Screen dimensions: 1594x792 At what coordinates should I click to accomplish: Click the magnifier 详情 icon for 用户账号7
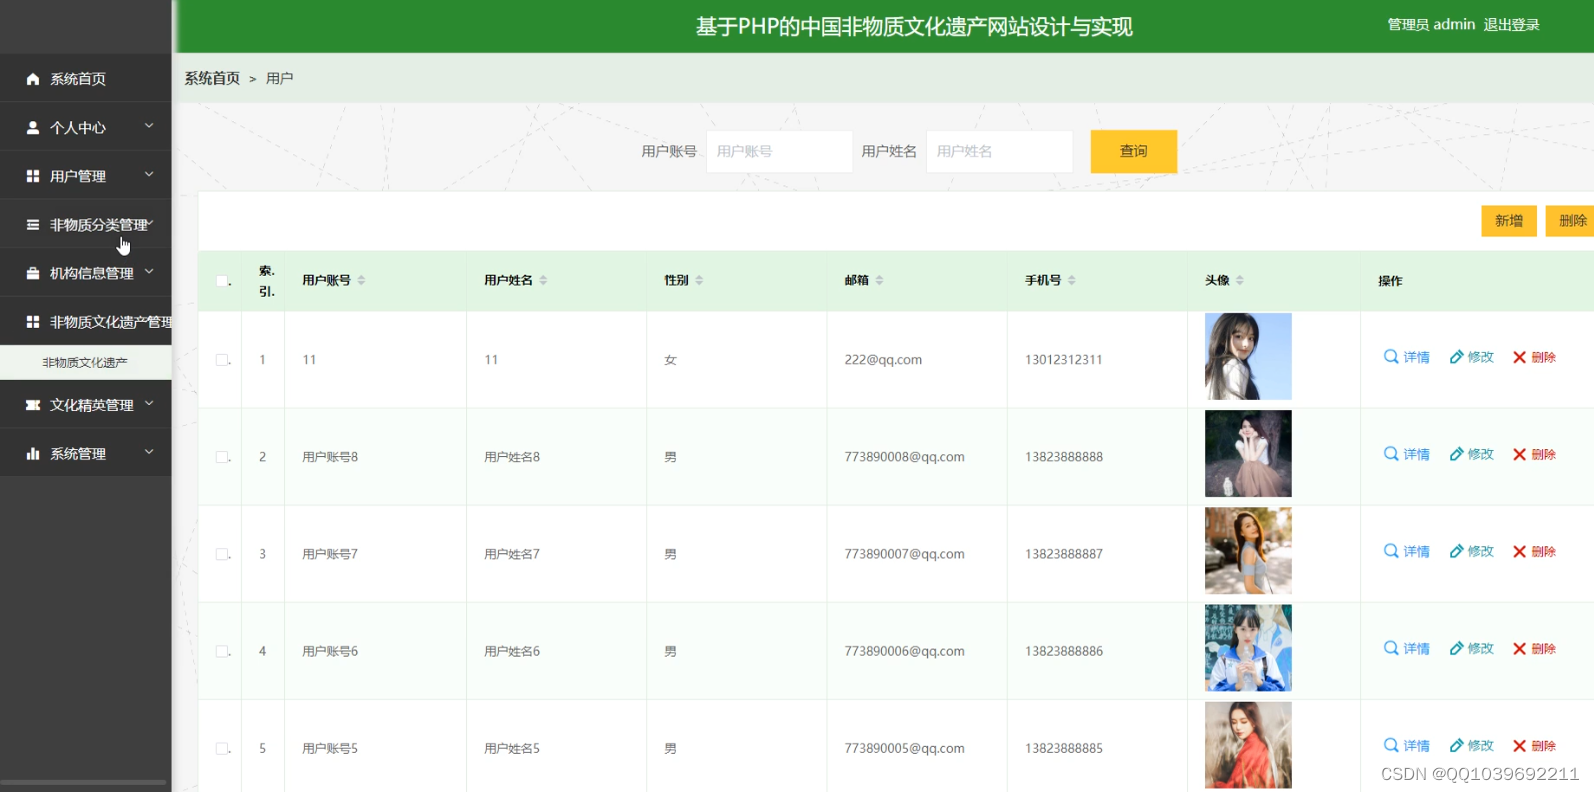(x=1391, y=551)
